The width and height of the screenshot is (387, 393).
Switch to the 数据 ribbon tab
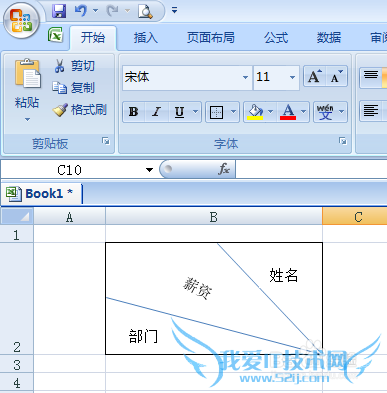coord(329,38)
